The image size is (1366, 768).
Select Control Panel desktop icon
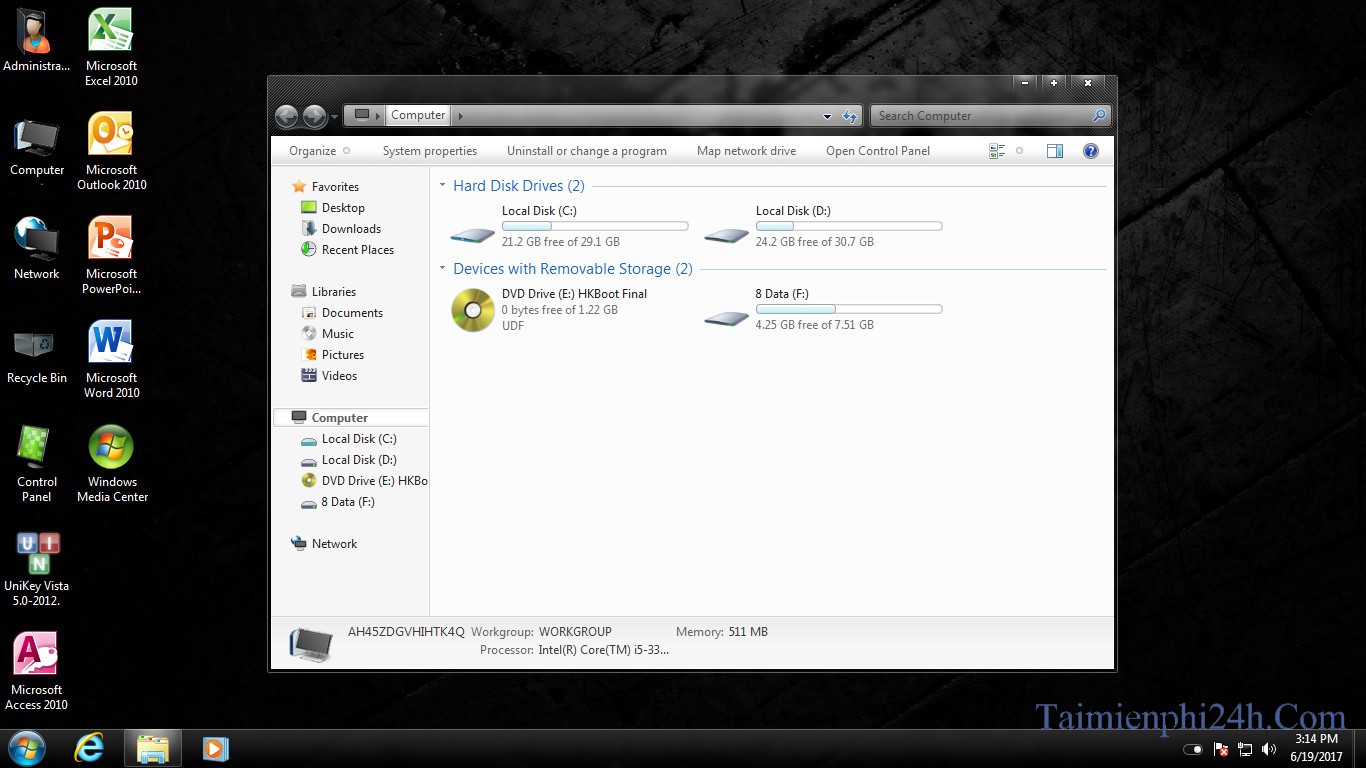[36, 463]
